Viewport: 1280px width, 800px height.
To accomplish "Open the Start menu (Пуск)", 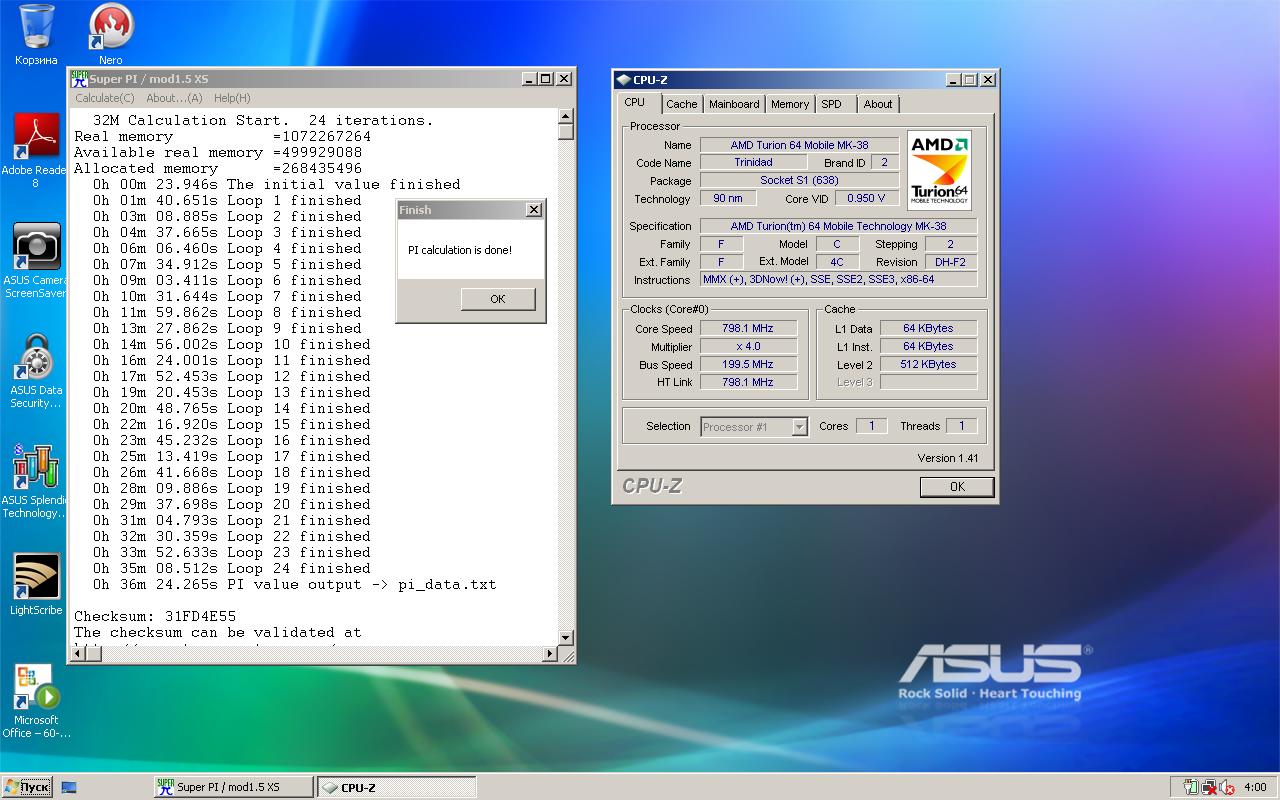I will point(27,787).
